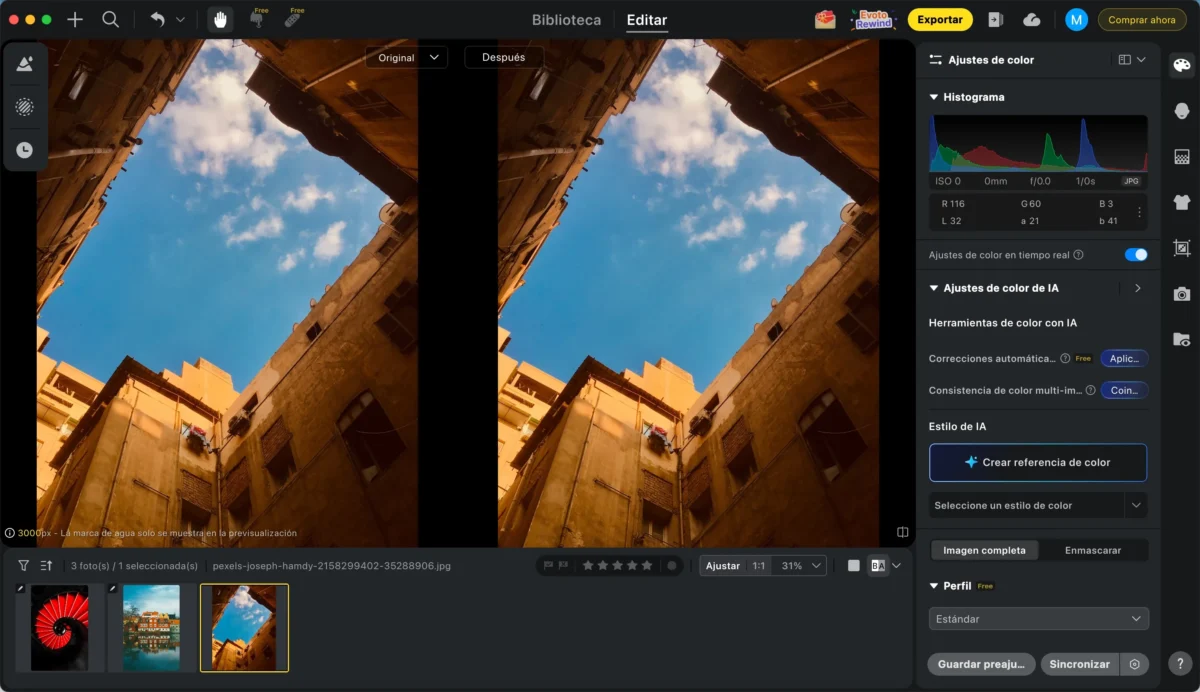1200x692 pixels.
Task: Open the clothing t-shirt panel icon
Action: point(1182,202)
